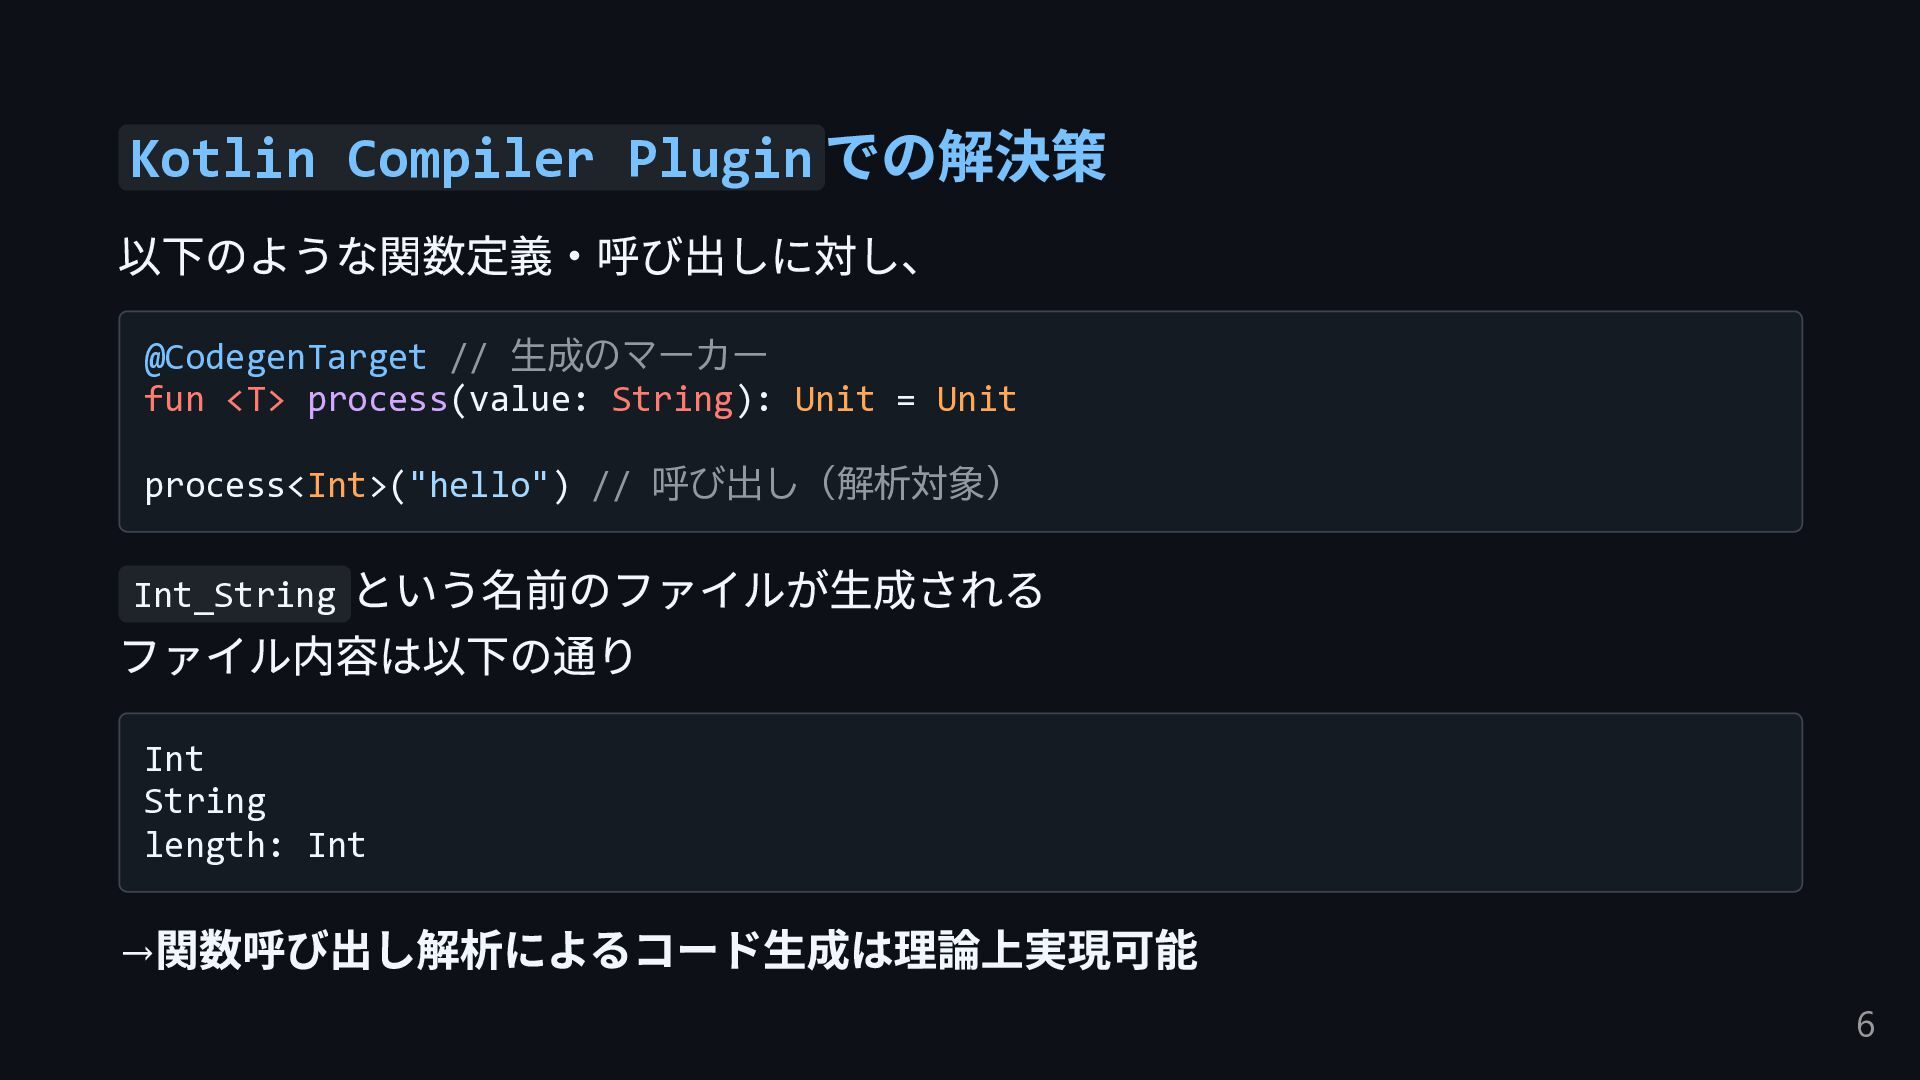The width and height of the screenshot is (1920, 1080).
Task: Click the String parameter type in the function definition
Action: point(672,400)
